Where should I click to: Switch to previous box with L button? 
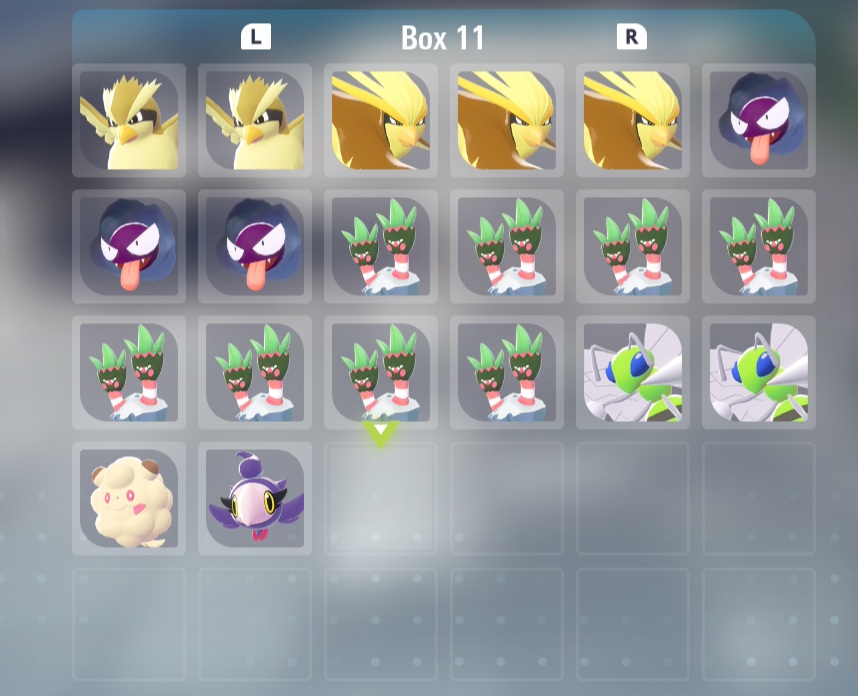coord(256,37)
